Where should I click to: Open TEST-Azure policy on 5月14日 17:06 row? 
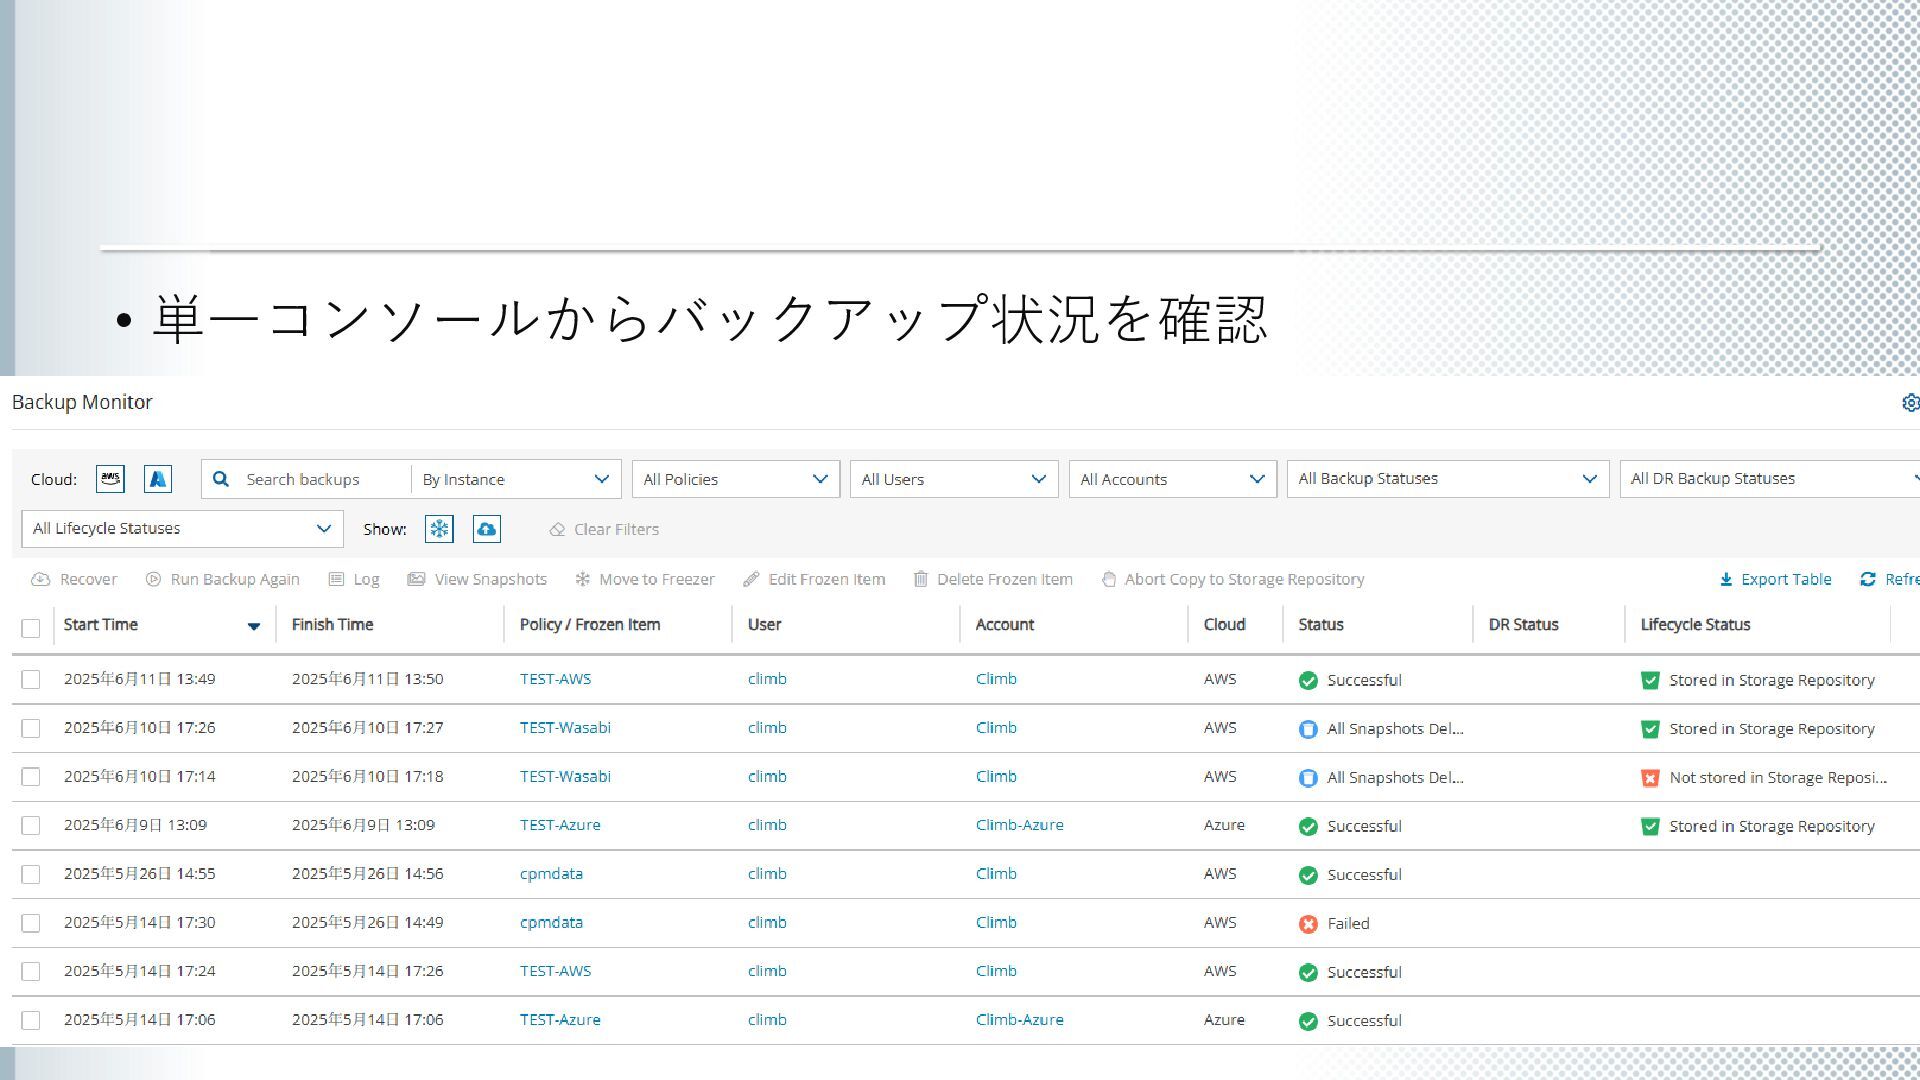[560, 1020]
